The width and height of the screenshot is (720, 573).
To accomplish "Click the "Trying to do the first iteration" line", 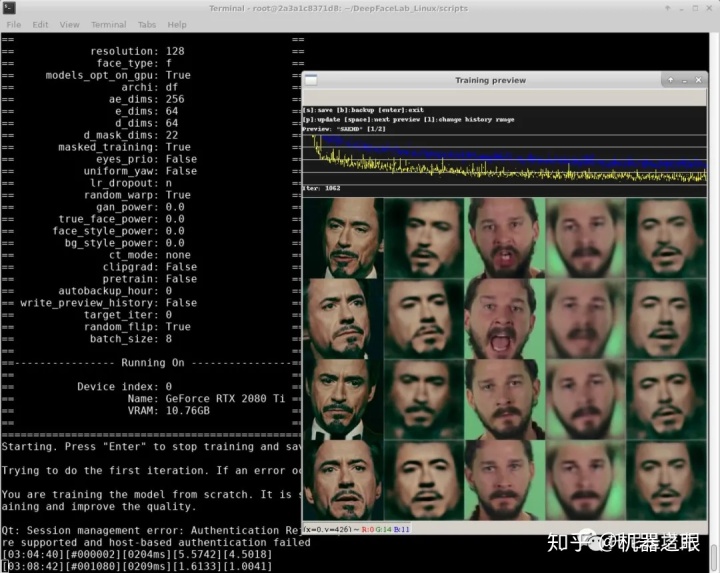I will pos(152,470).
